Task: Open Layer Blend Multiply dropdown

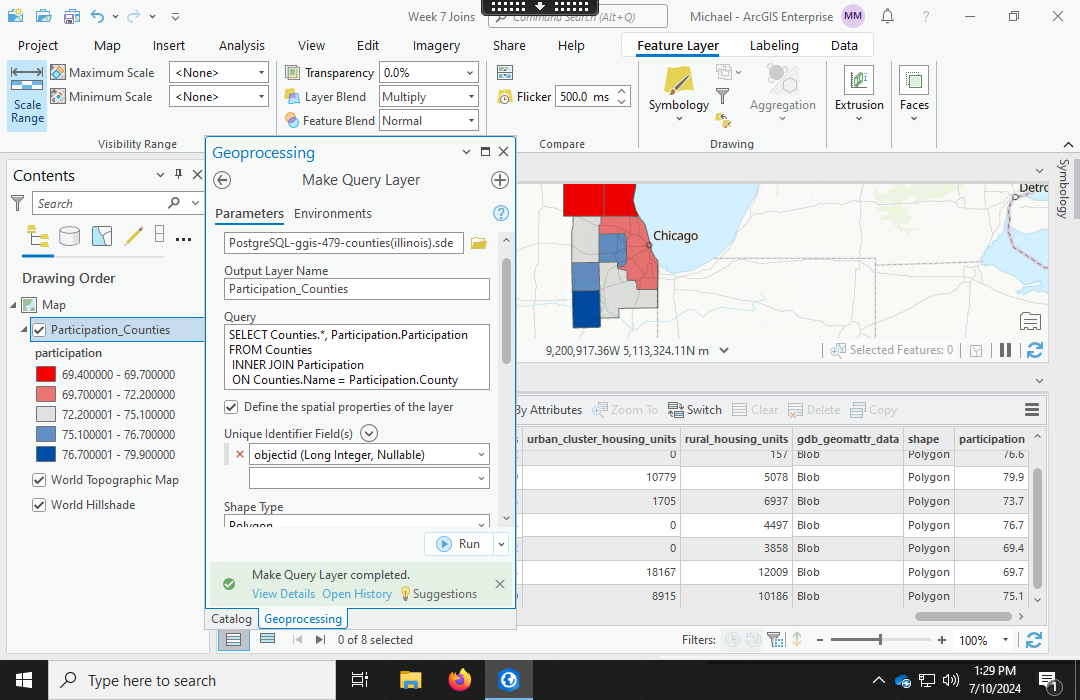Action: [x=471, y=96]
